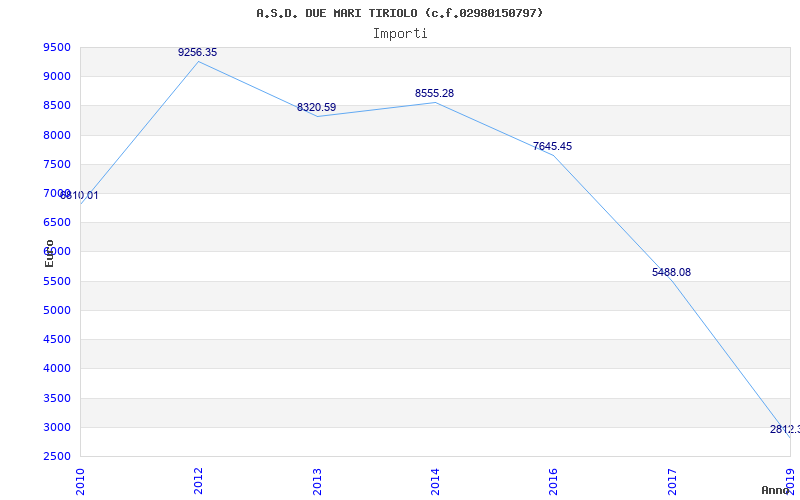Click y-axis value 7500

[x=57, y=164]
